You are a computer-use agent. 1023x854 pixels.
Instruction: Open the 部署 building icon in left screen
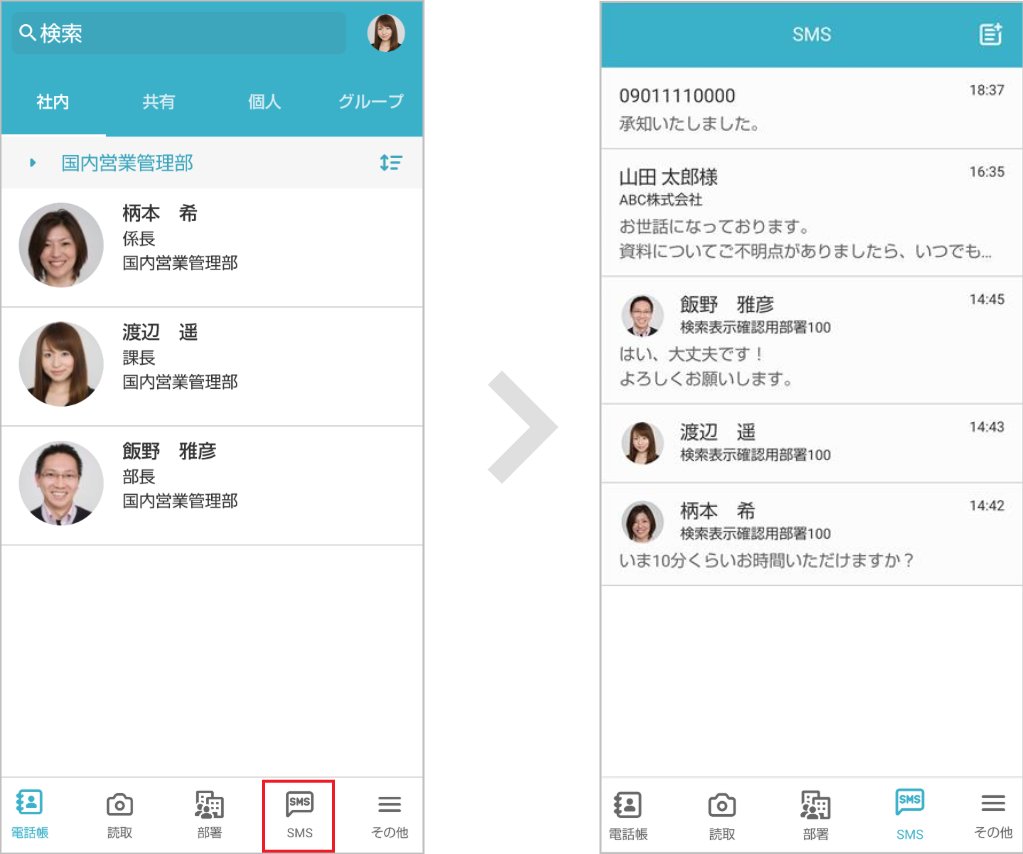click(209, 804)
